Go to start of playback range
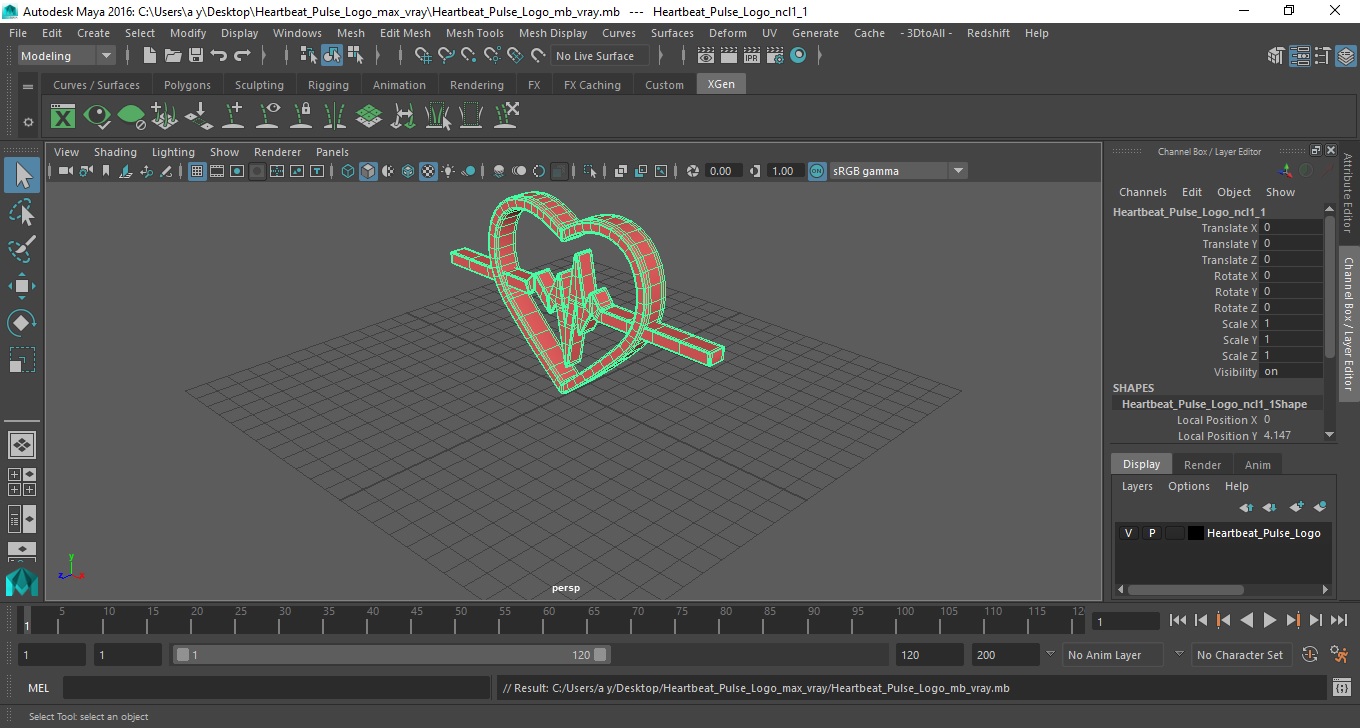The height and width of the screenshot is (728, 1360). pos(1178,620)
